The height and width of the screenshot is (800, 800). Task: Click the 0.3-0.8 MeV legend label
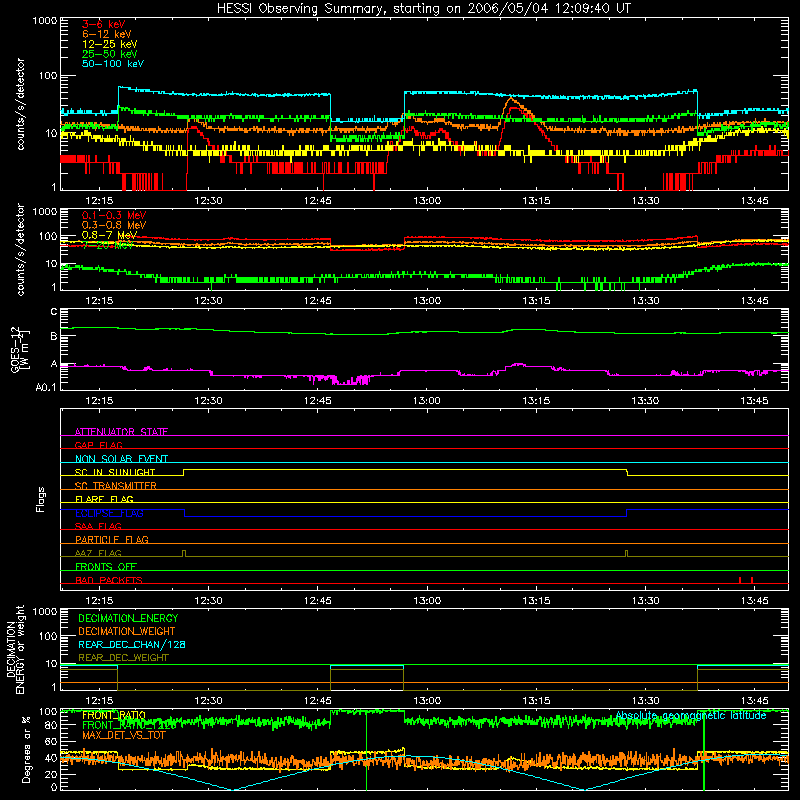[x=114, y=225]
